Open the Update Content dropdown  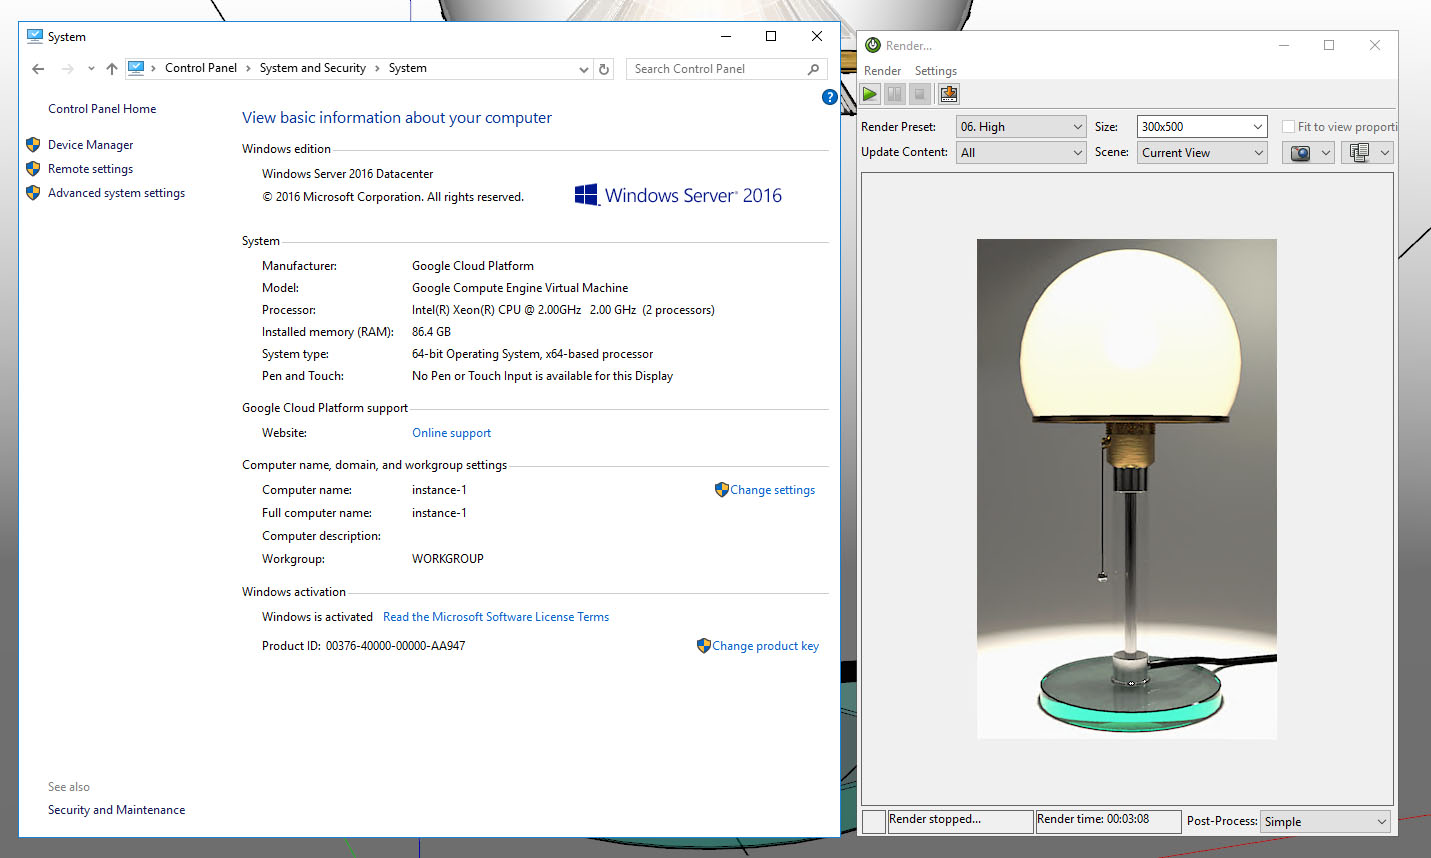click(x=1021, y=153)
